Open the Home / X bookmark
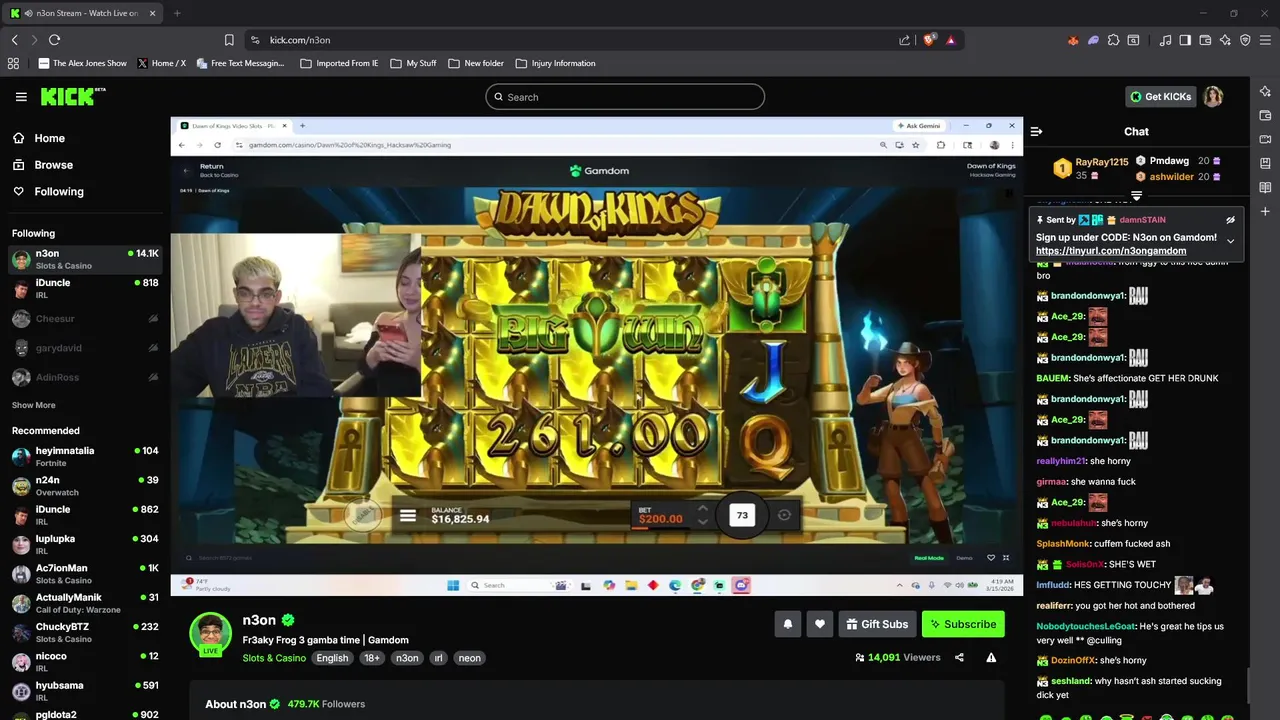This screenshot has width=1280, height=720. (x=162, y=63)
